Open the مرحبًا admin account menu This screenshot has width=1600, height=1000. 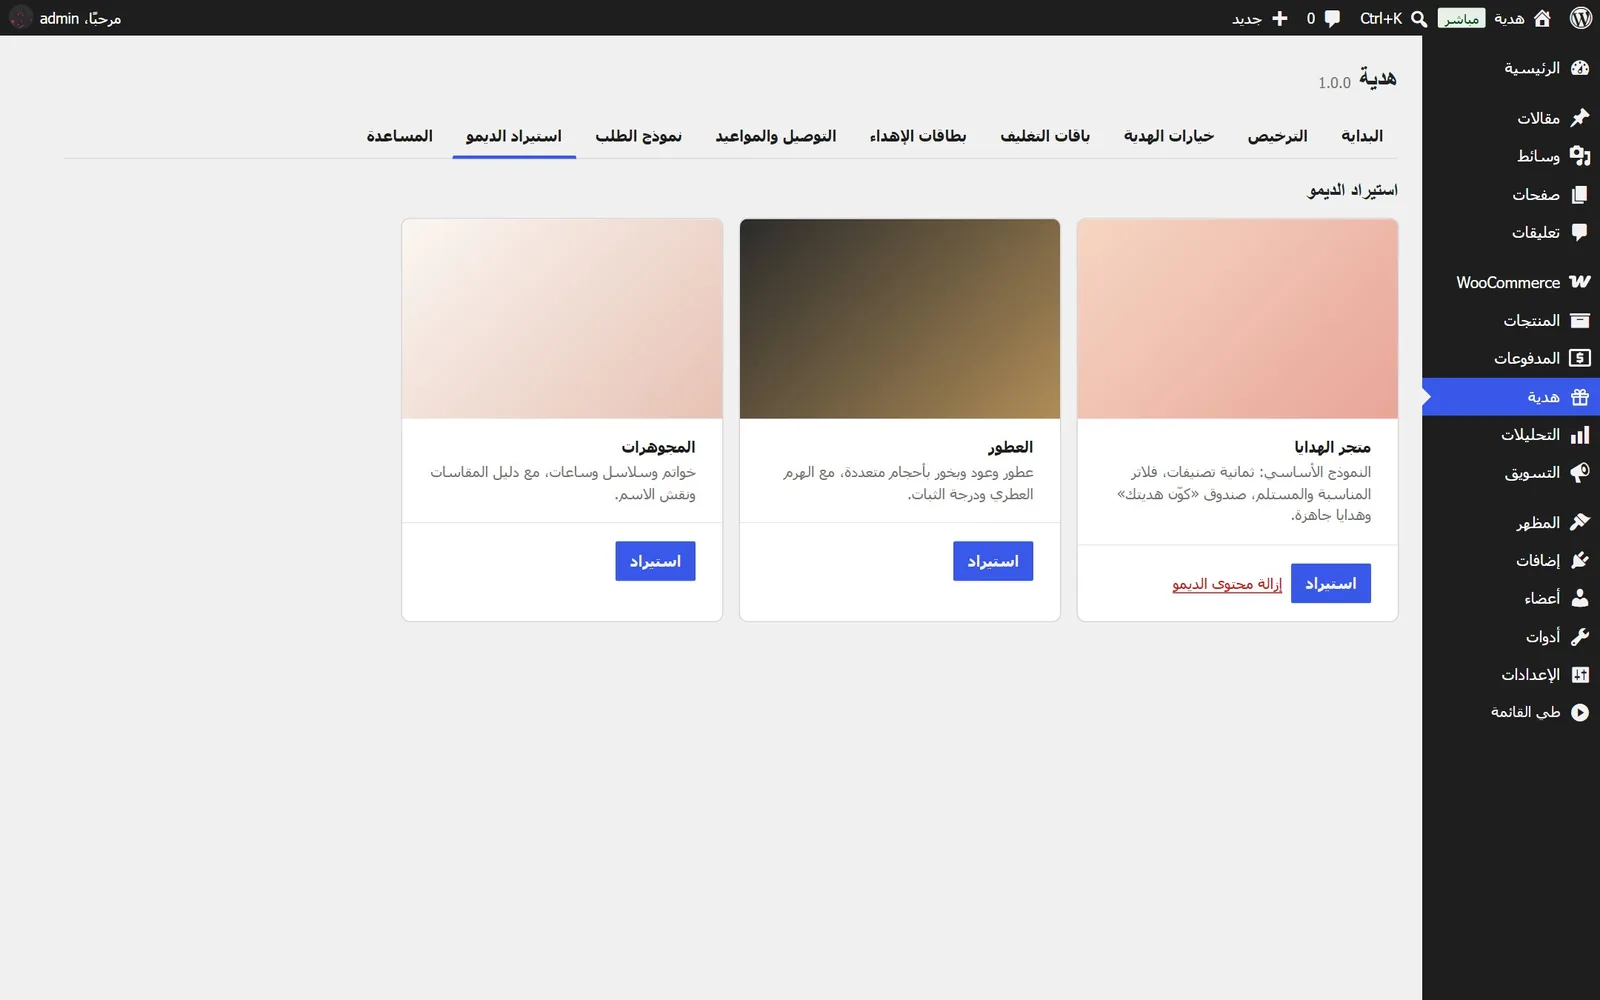click(66, 18)
